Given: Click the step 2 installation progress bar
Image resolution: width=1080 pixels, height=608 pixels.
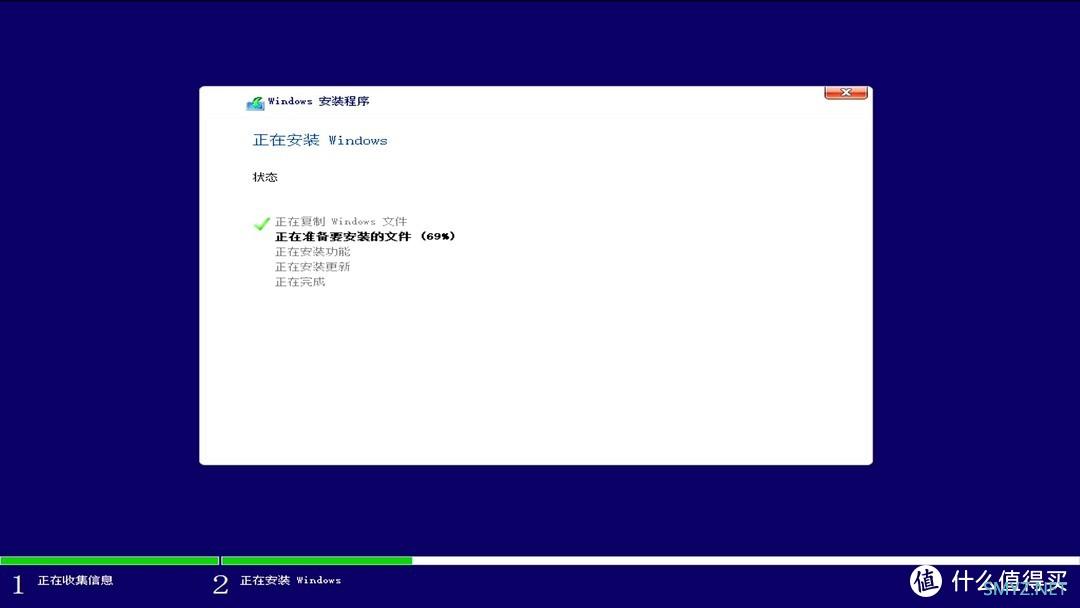Looking at the screenshot, I should click(650, 560).
